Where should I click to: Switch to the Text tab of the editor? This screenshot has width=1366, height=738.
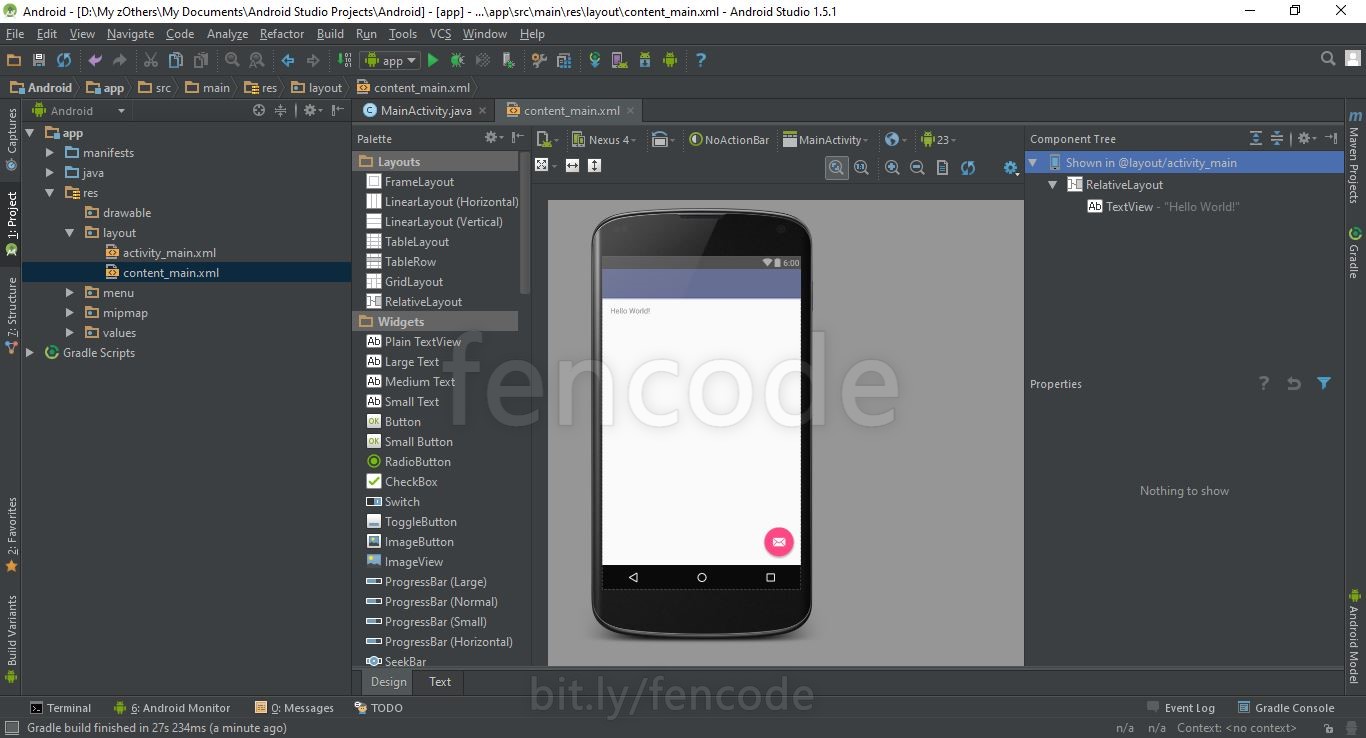click(x=439, y=681)
